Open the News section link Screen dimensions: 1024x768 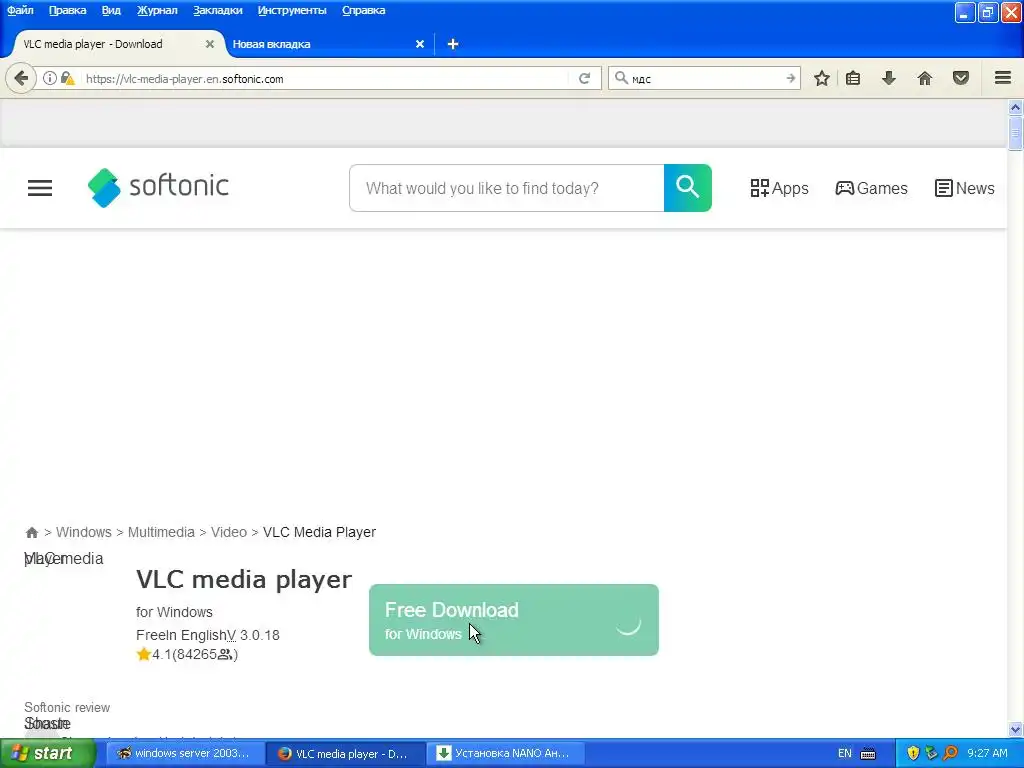[965, 188]
